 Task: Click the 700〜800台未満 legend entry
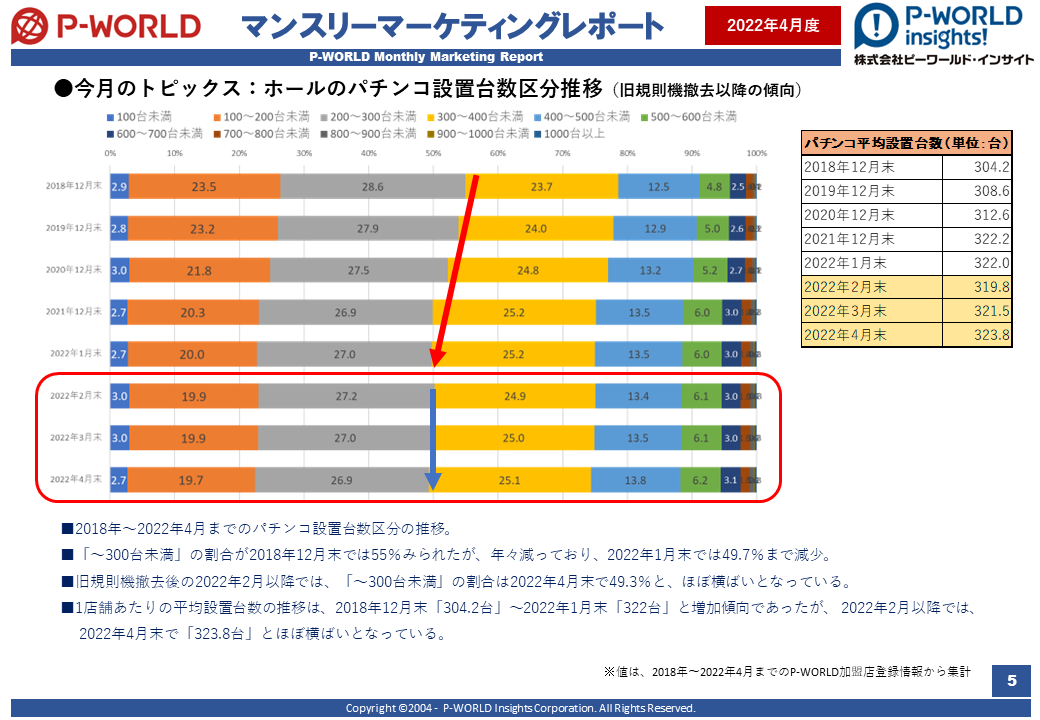(x=261, y=134)
